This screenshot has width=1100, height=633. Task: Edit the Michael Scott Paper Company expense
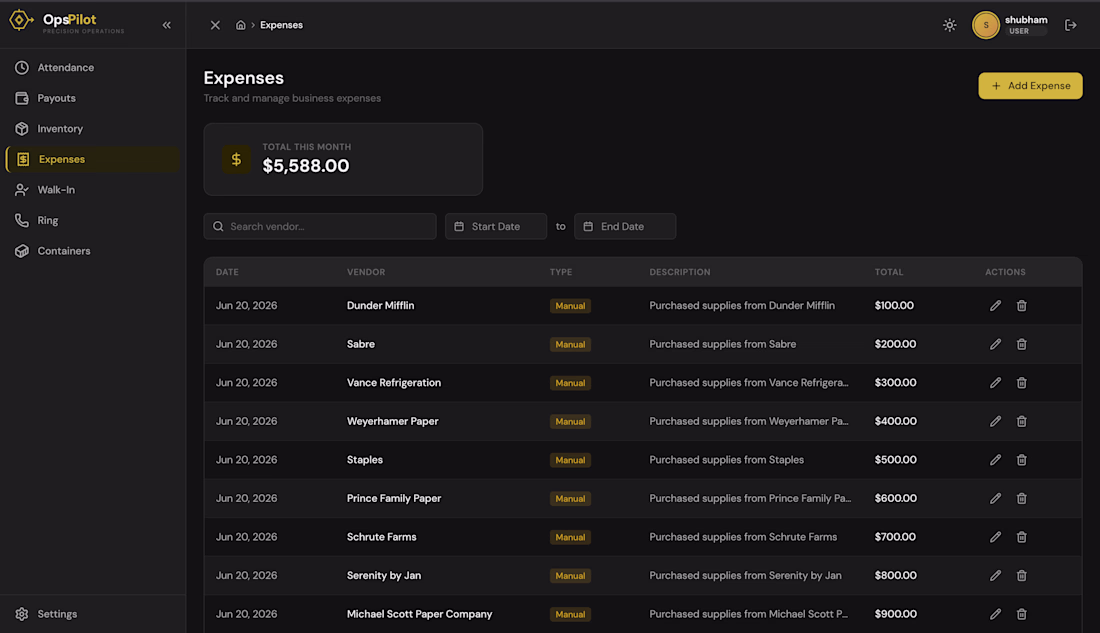pyautogui.click(x=995, y=614)
